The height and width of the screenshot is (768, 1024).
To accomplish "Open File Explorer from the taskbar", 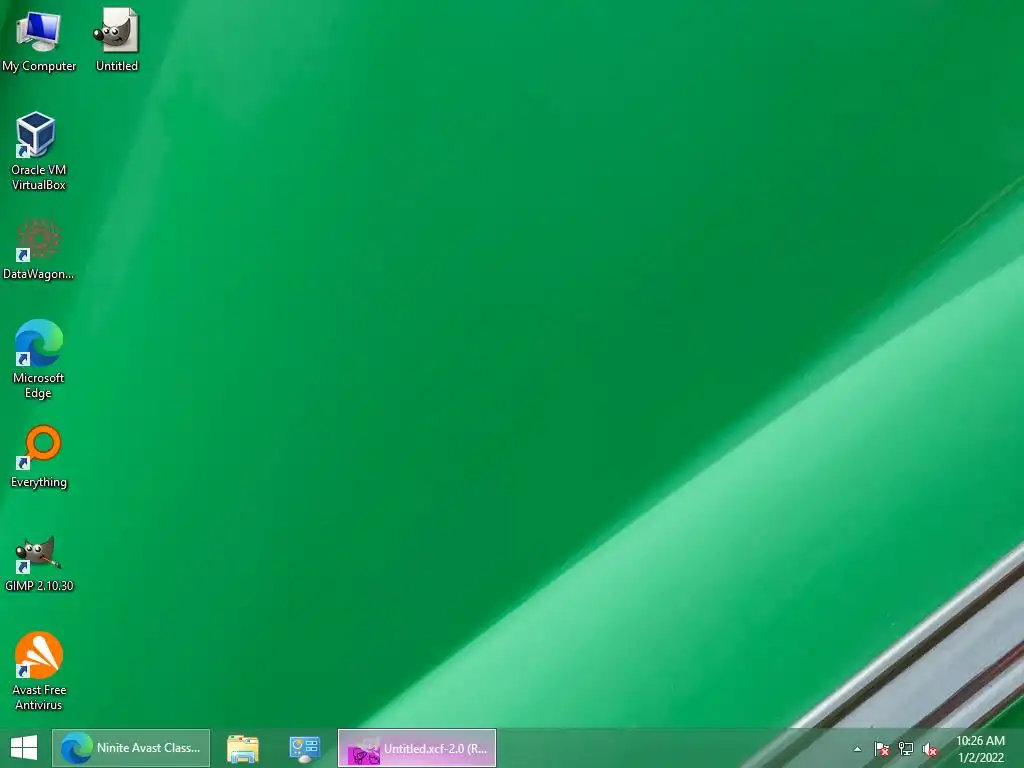I will (243, 748).
